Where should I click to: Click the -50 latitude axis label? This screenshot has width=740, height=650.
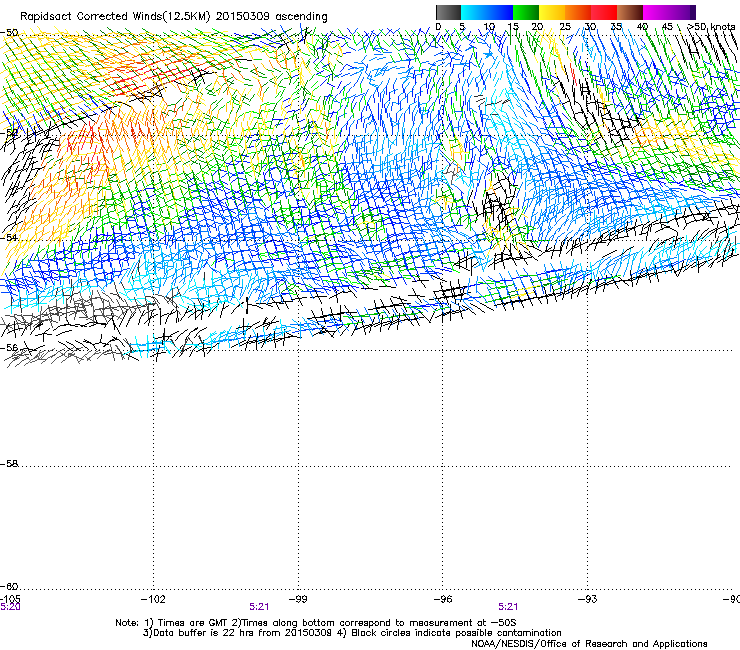pyautogui.click(x=9, y=33)
